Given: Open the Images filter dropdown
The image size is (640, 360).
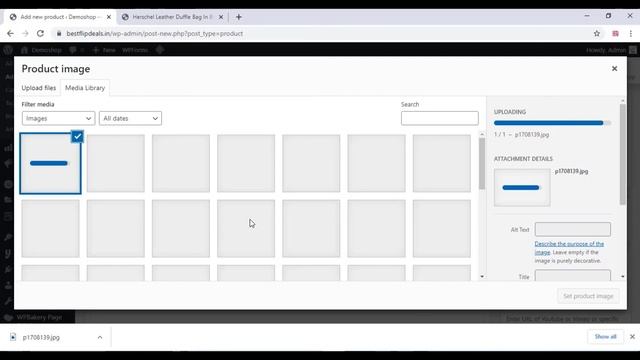Looking at the screenshot, I should [58, 118].
